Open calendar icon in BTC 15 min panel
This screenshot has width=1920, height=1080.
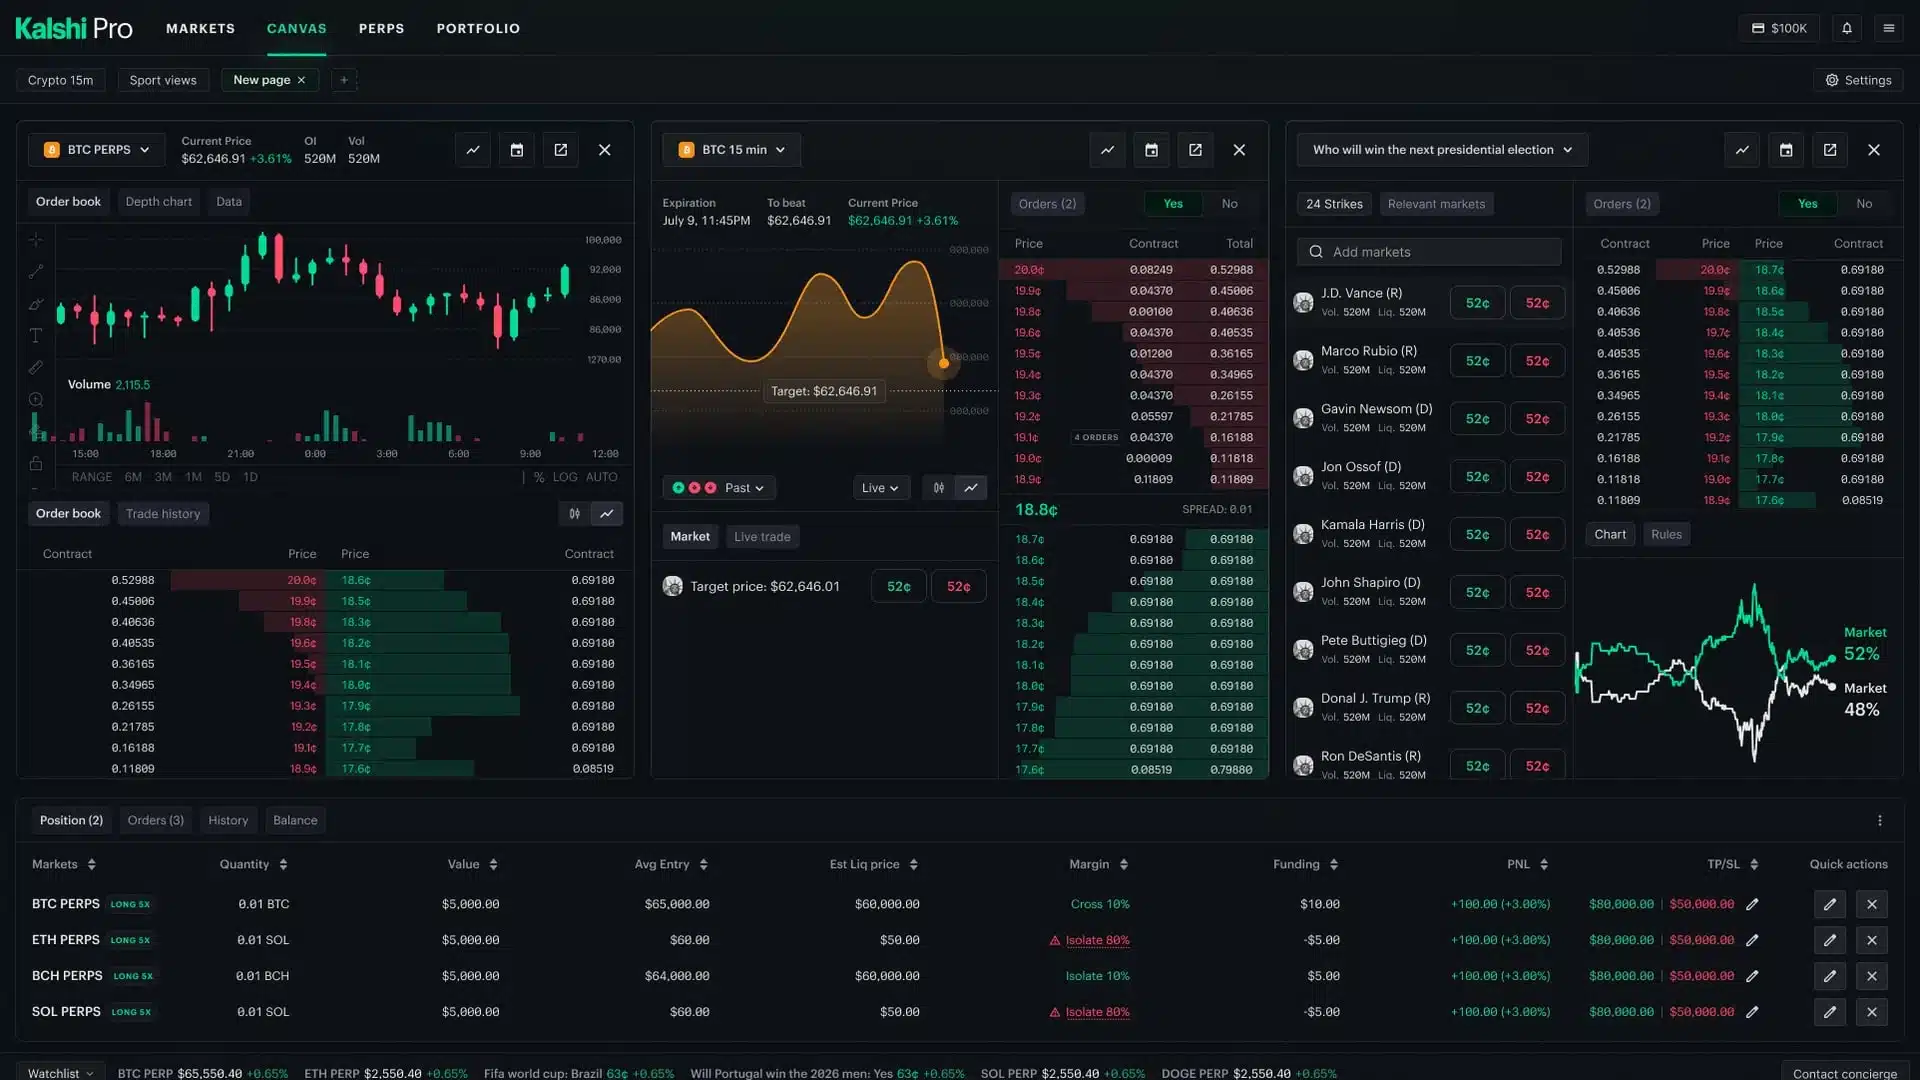click(1151, 150)
